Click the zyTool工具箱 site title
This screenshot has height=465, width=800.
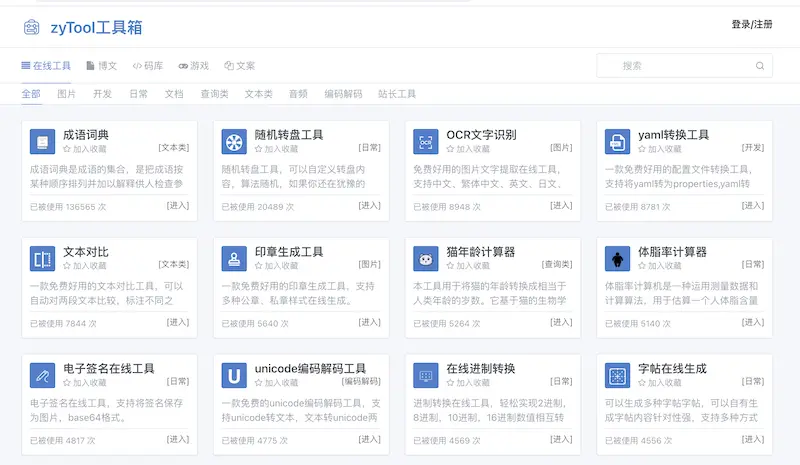tap(96, 28)
